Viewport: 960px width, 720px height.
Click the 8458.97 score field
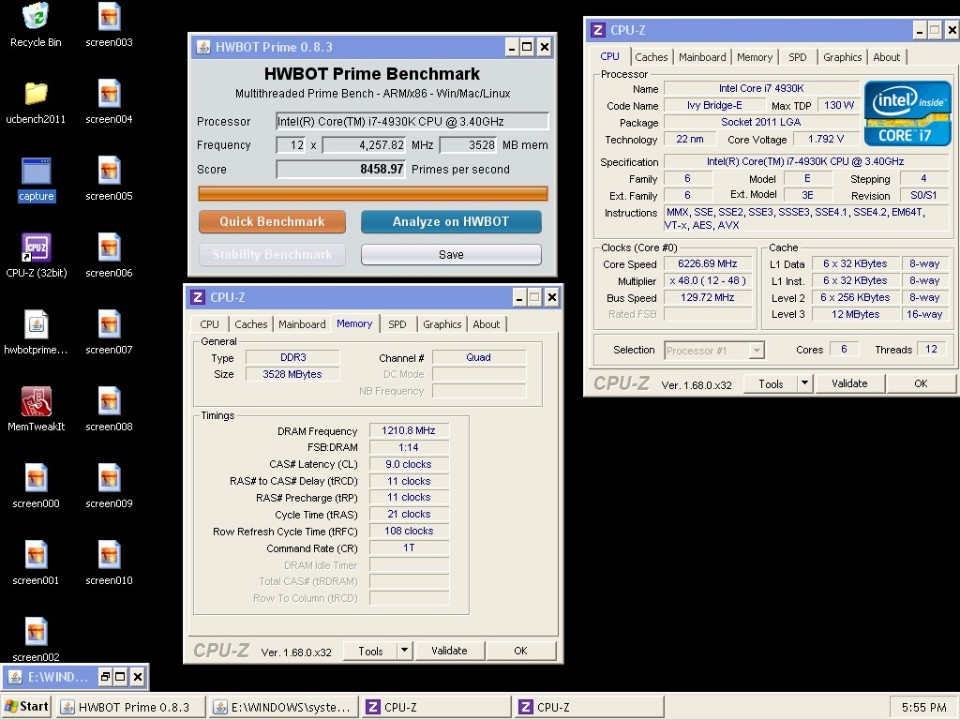pos(341,169)
